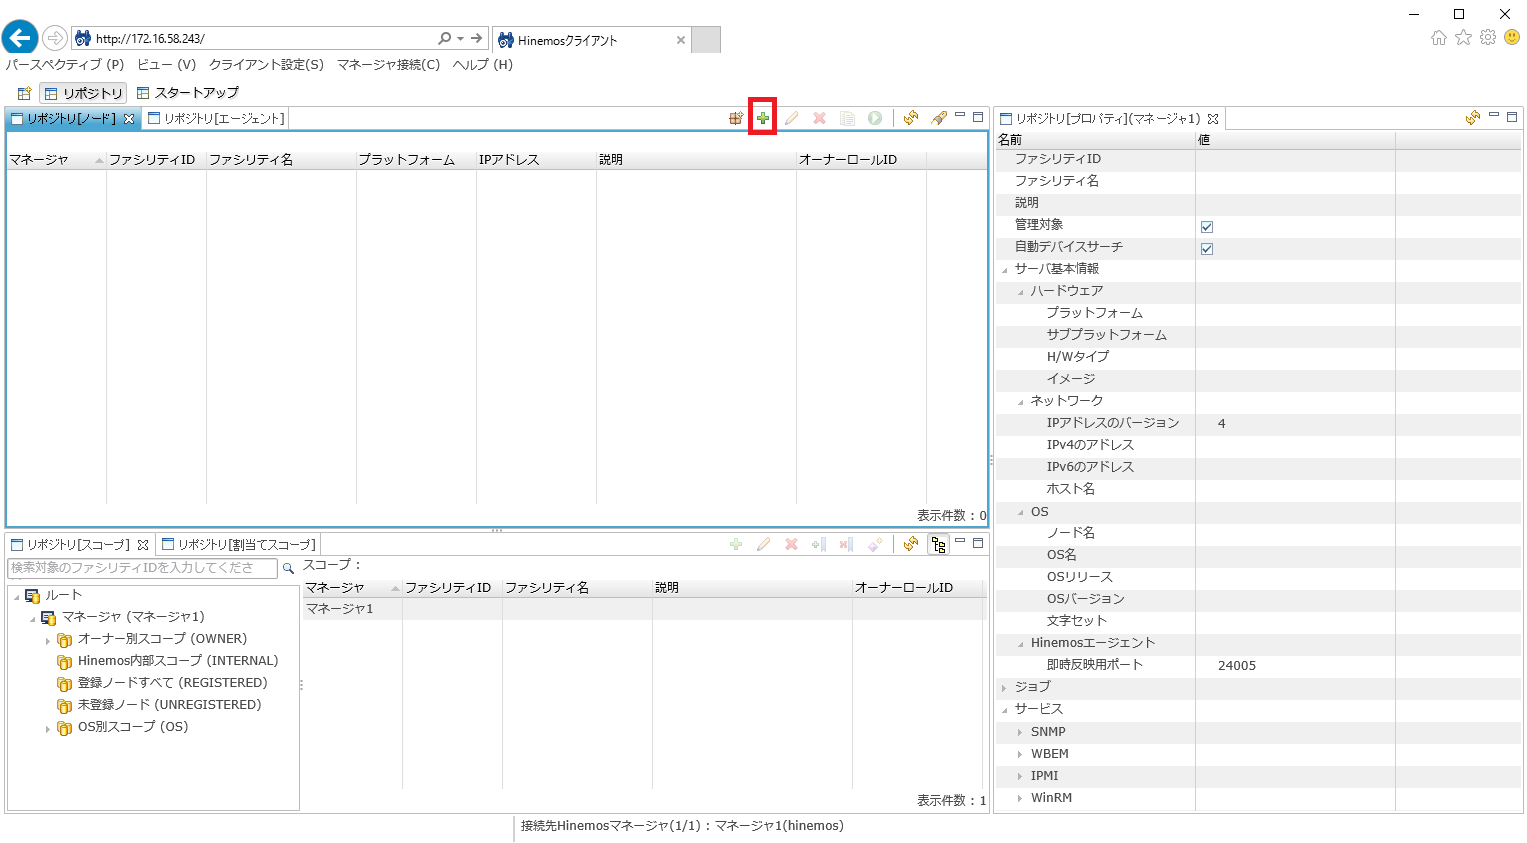Click the browser settings gear icon
1527x843 pixels.
coord(1488,38)
